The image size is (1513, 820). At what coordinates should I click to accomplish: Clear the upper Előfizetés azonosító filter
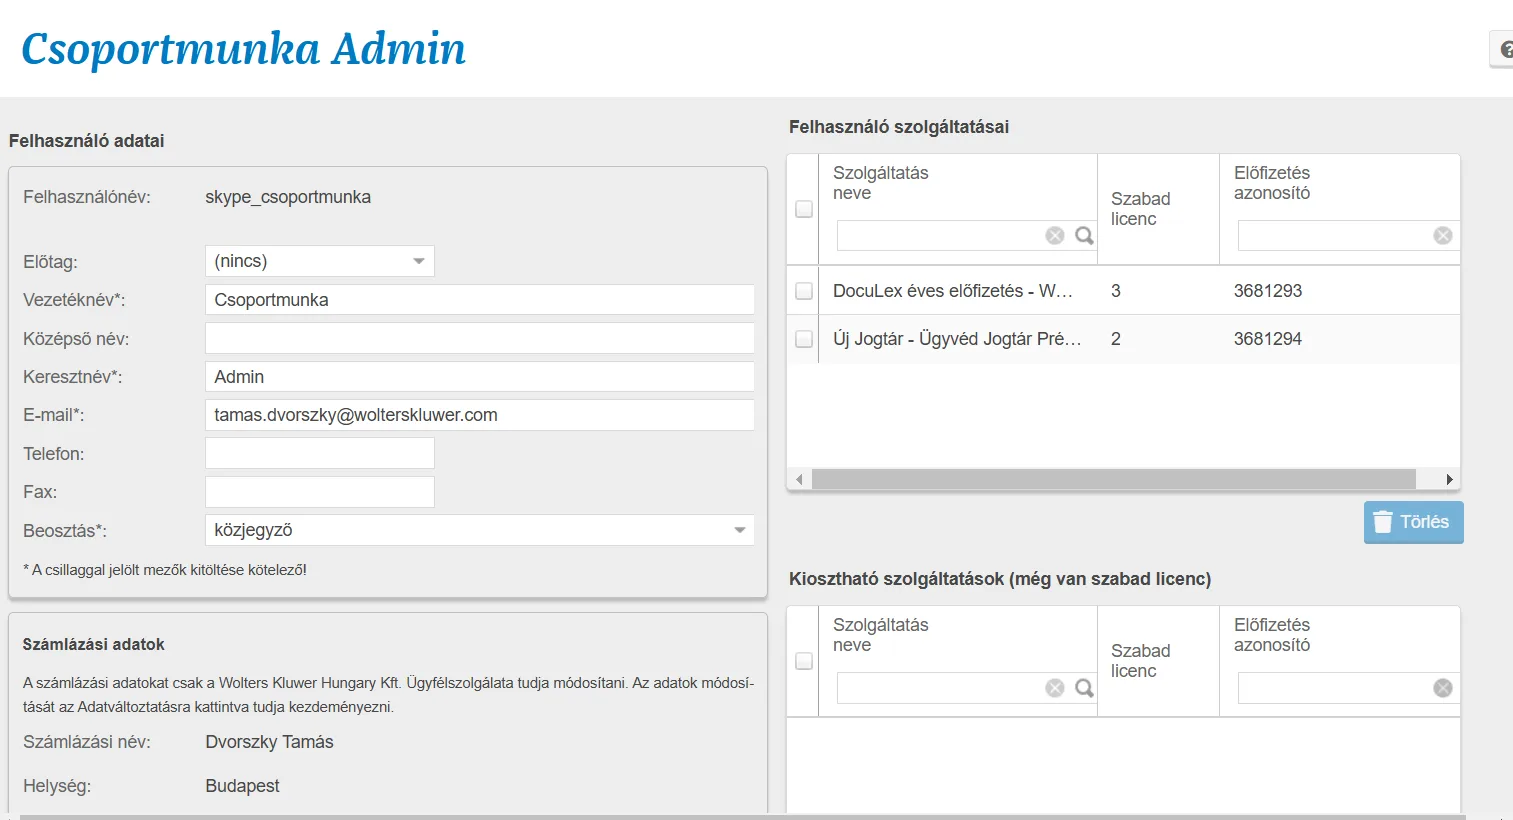[1443, 235]
